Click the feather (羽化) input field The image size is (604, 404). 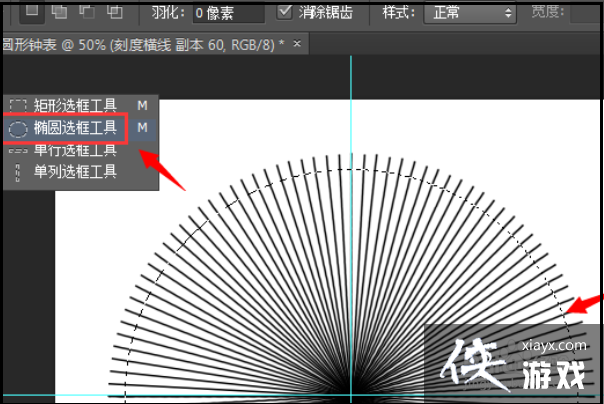tap(228, 13)
